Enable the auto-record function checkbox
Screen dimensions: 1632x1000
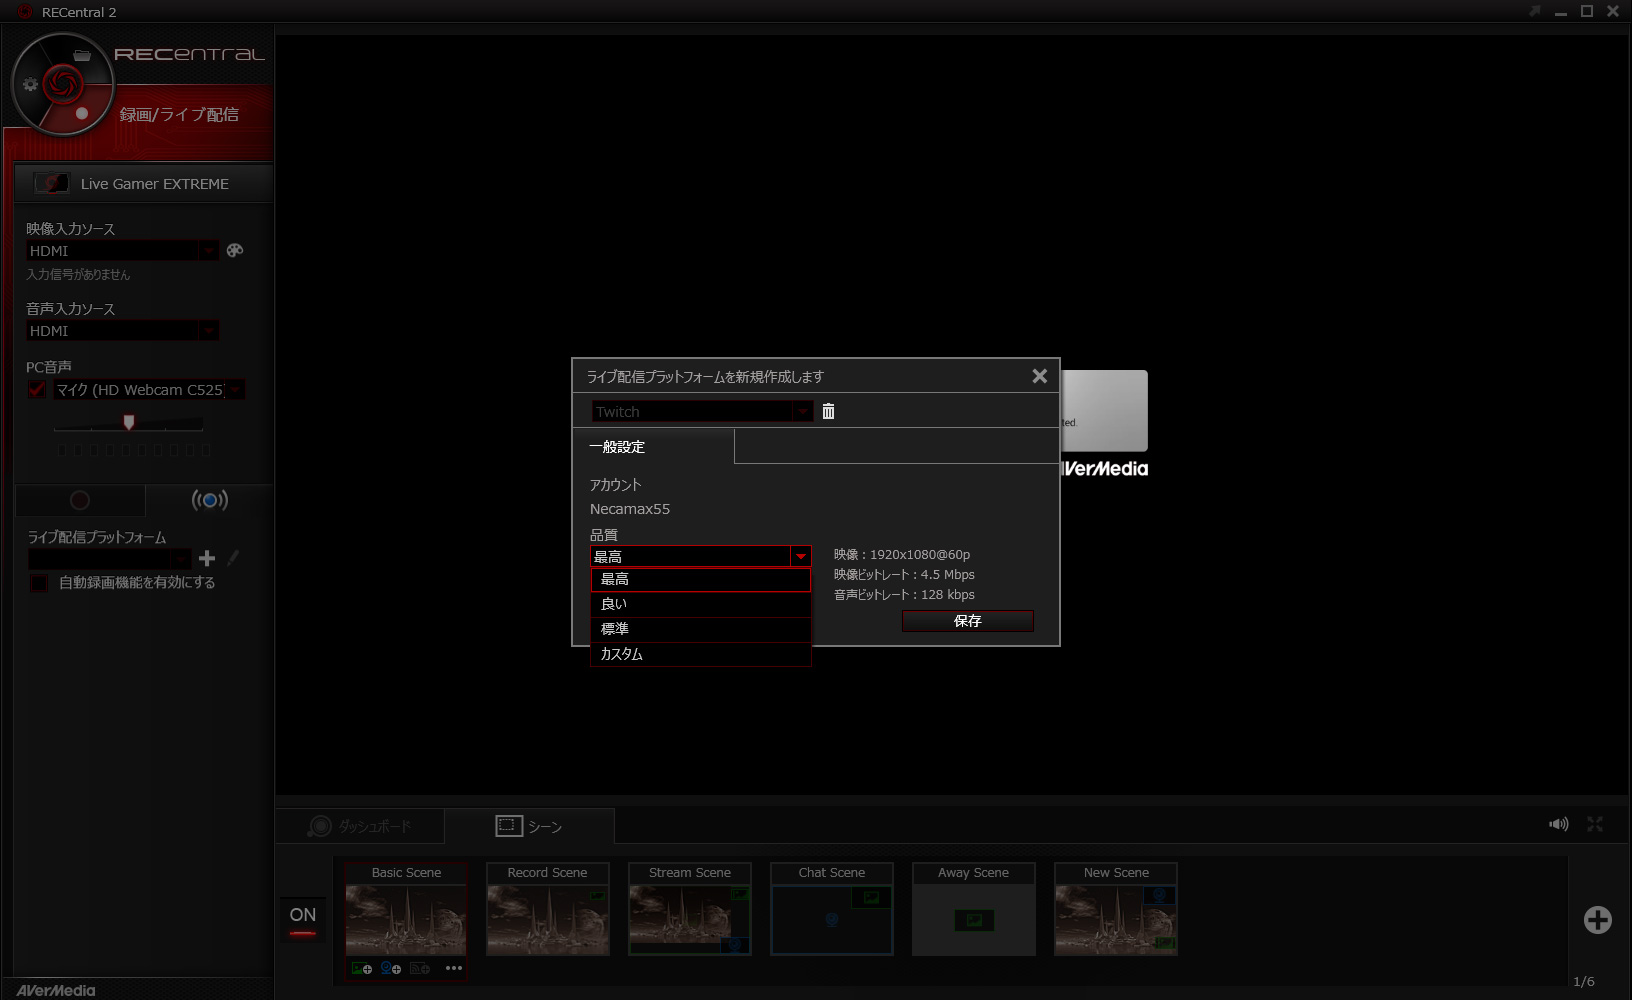pos(38,583)
